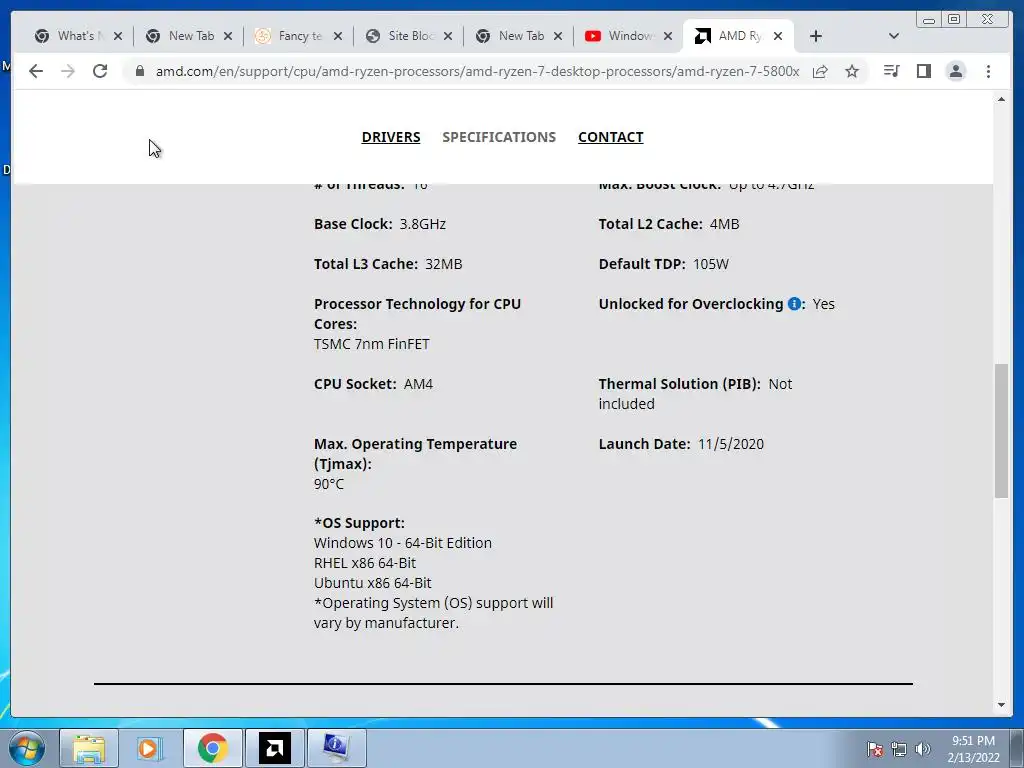This screenshot has width=1024, height=768.
Task: Open media controls icon in toolbar
Action: coord(891,71)
